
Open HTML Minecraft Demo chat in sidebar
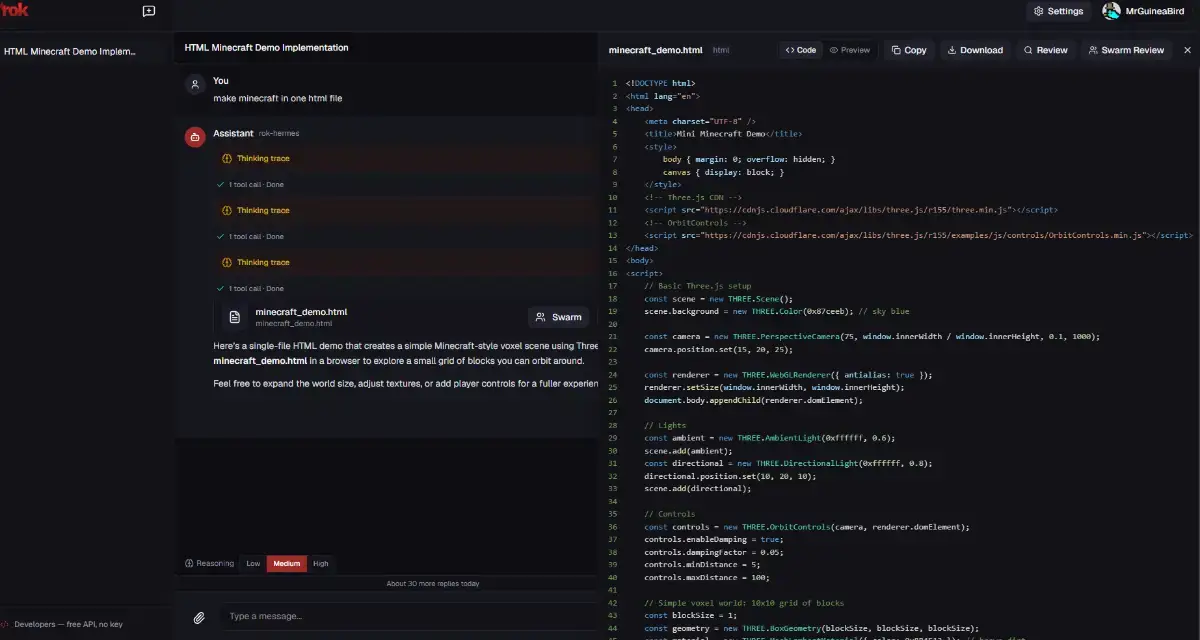pyautogui.click(x=70, y=51)
